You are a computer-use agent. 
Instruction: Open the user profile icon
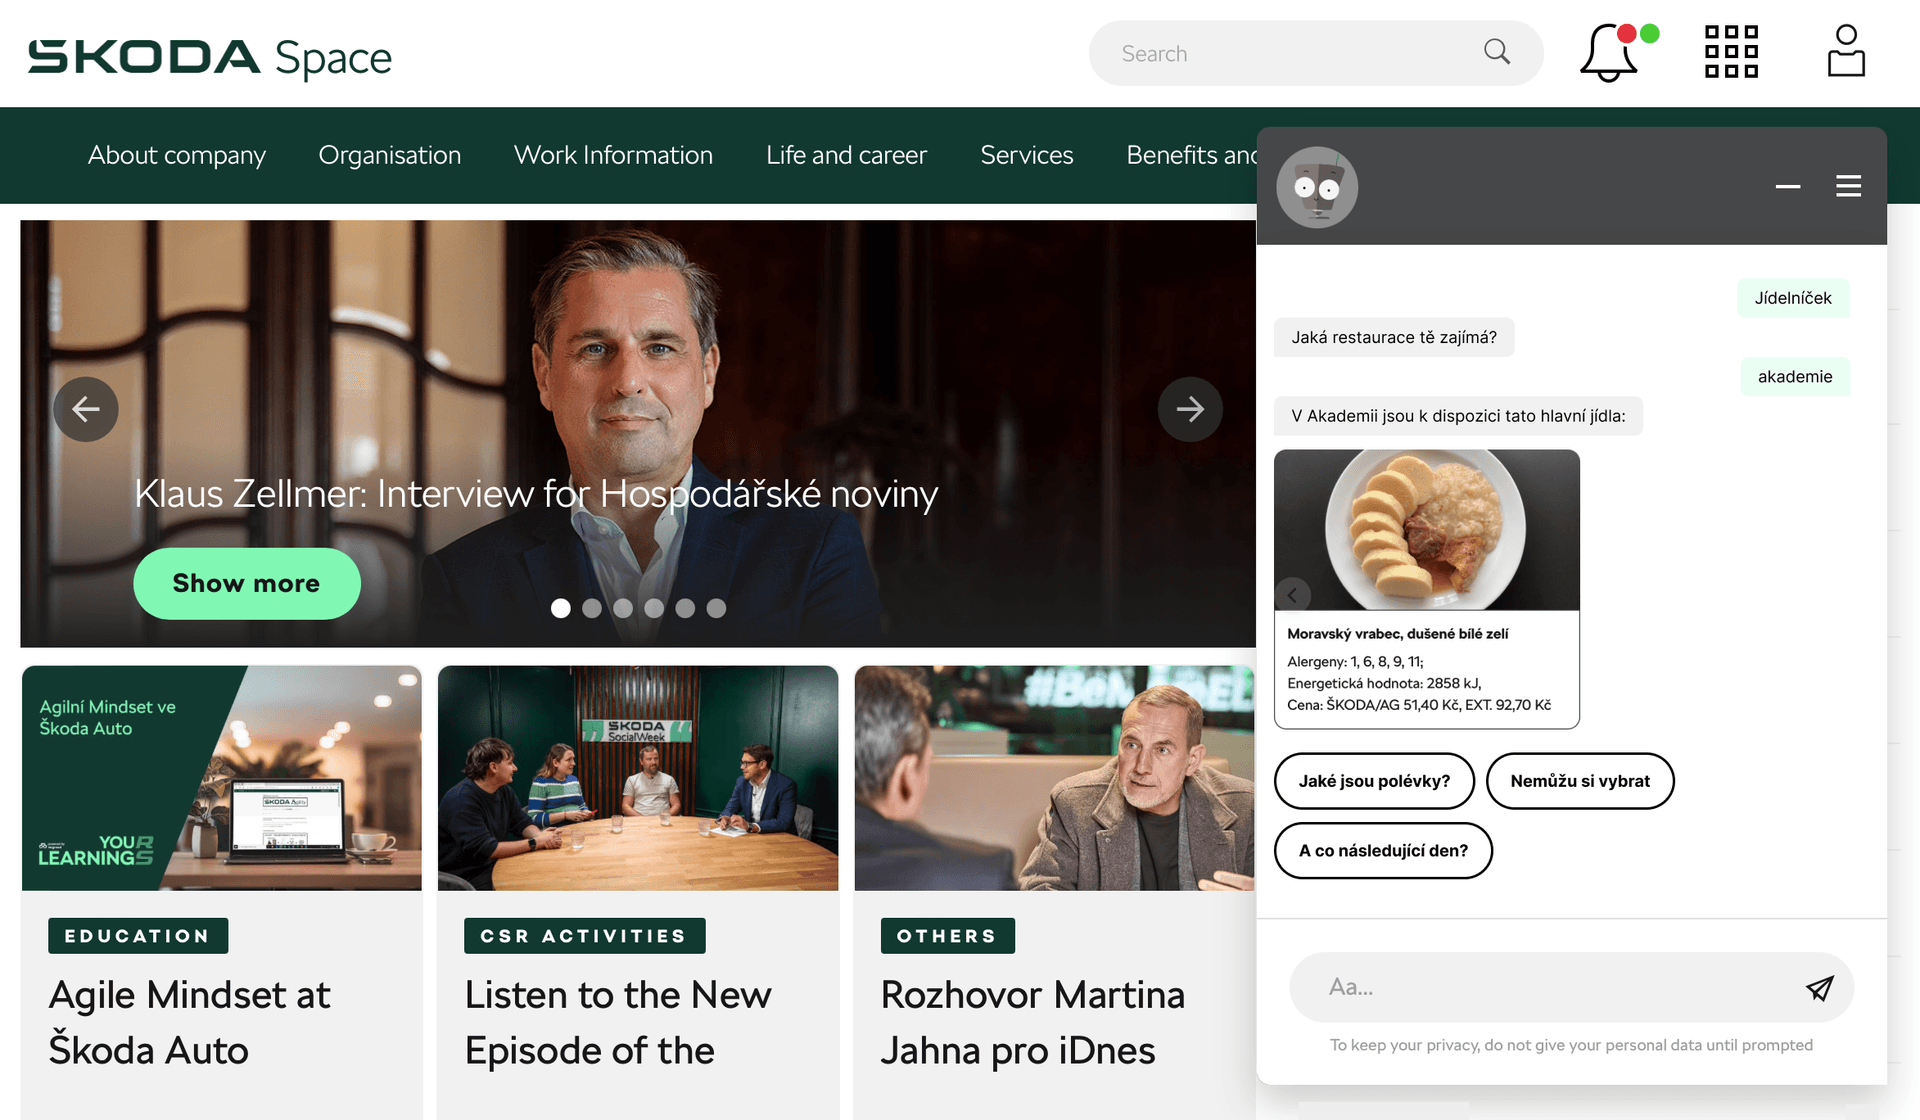click(x=1846, y=52)
